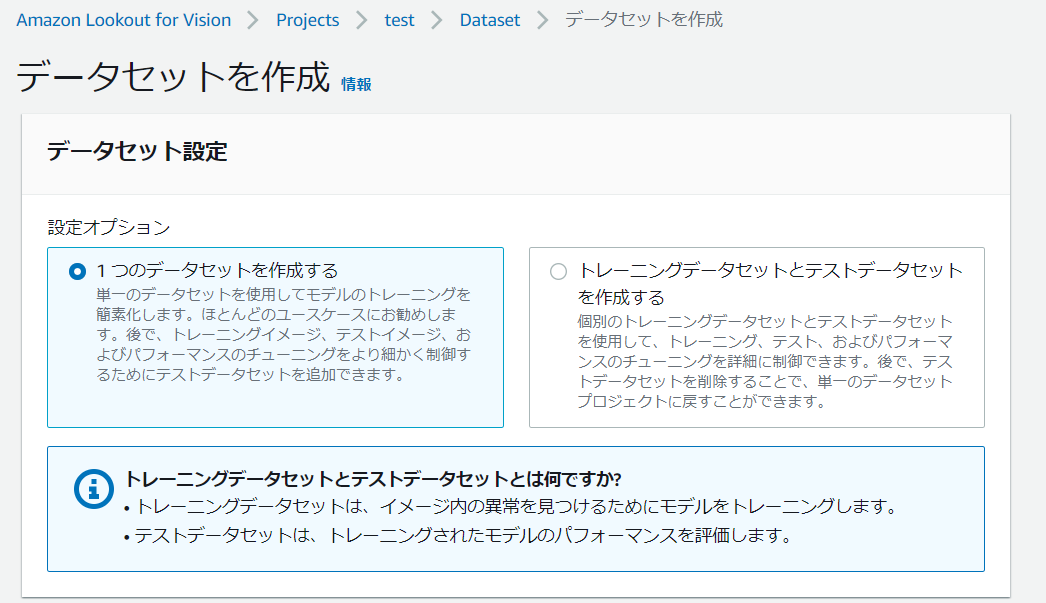Open the 情報 info link

[x=356, y=84]
